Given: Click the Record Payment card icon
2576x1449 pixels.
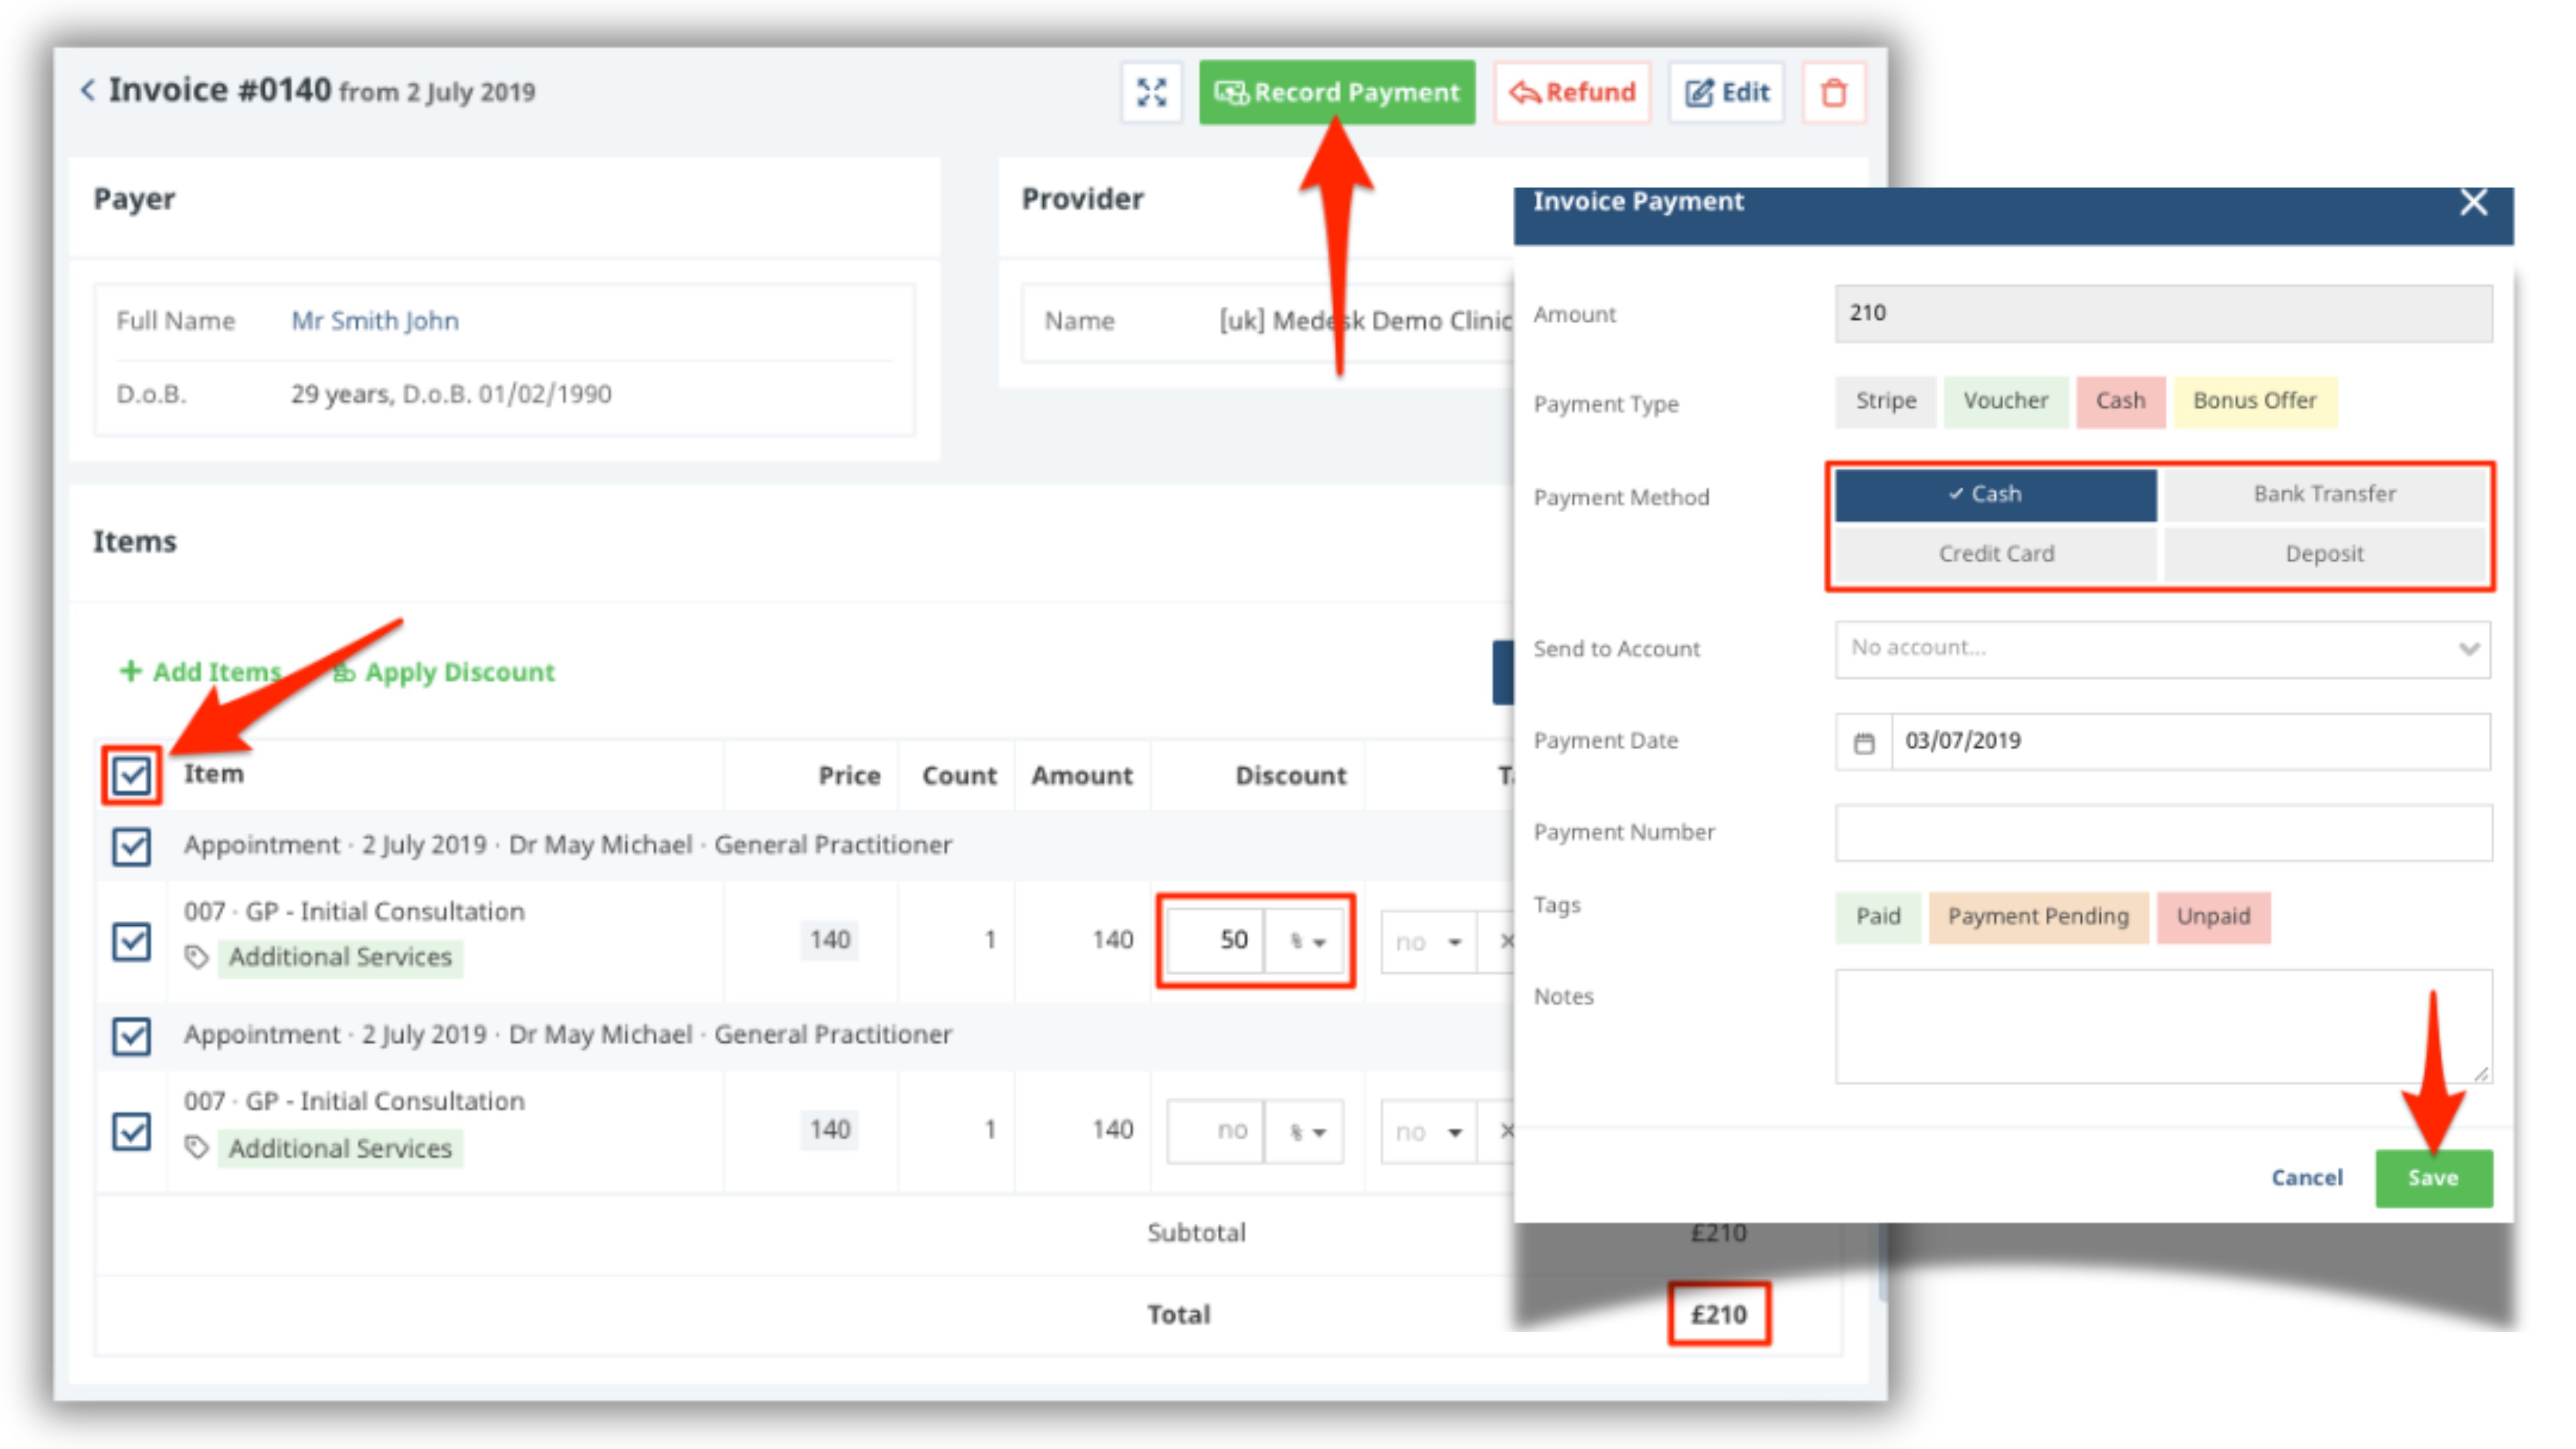Looking at the screenshot, I should (1232, 92).
